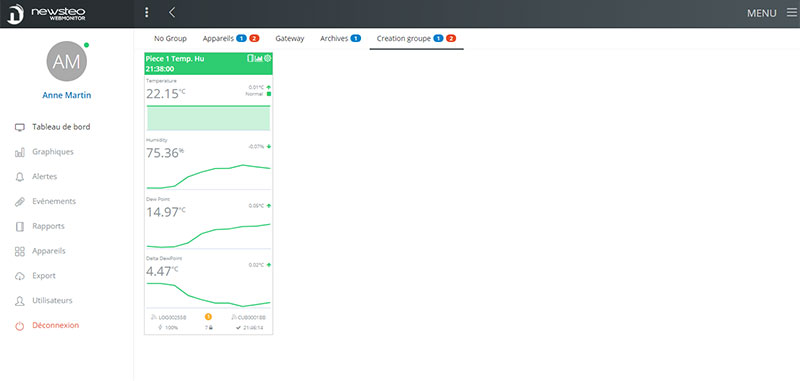Screen dimensions: 800x381
Task: Click the Newsteo Webmonitor logo
Action: [46, 14]
